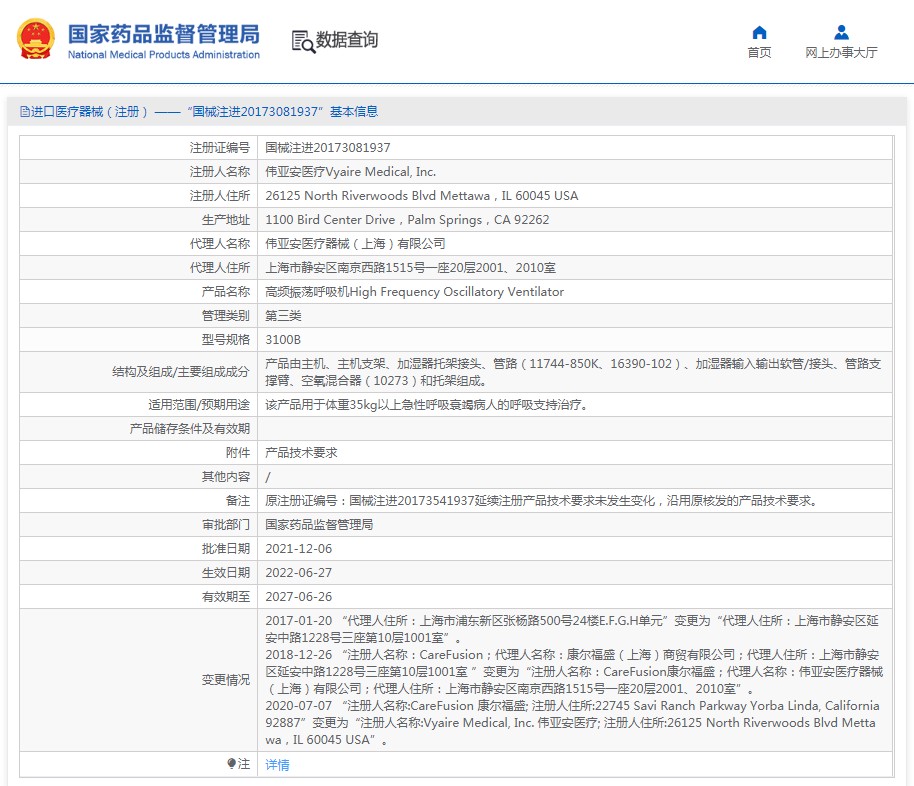This screenshot has width=914, height=786.
Task: Click the 网上办事大厅 person icon
Action: pyautogui.click(x=841, y=32)
